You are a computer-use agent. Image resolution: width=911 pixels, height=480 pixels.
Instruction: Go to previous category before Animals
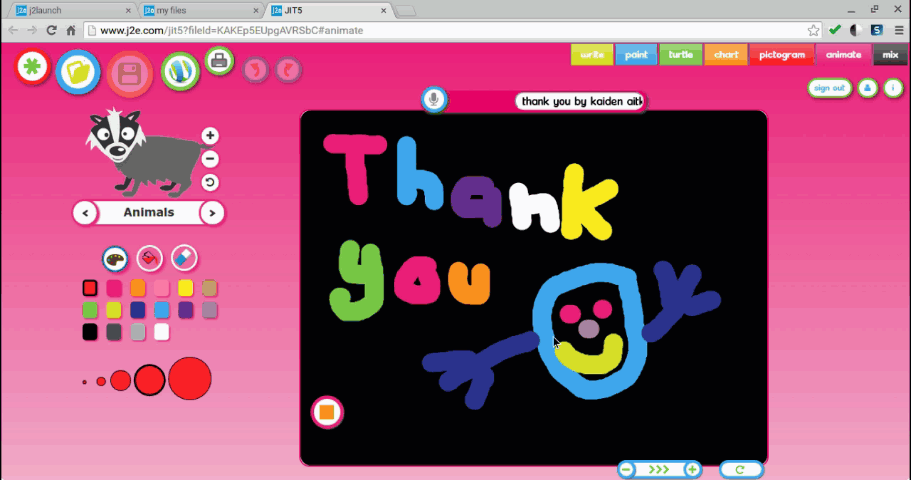[85, 213]
